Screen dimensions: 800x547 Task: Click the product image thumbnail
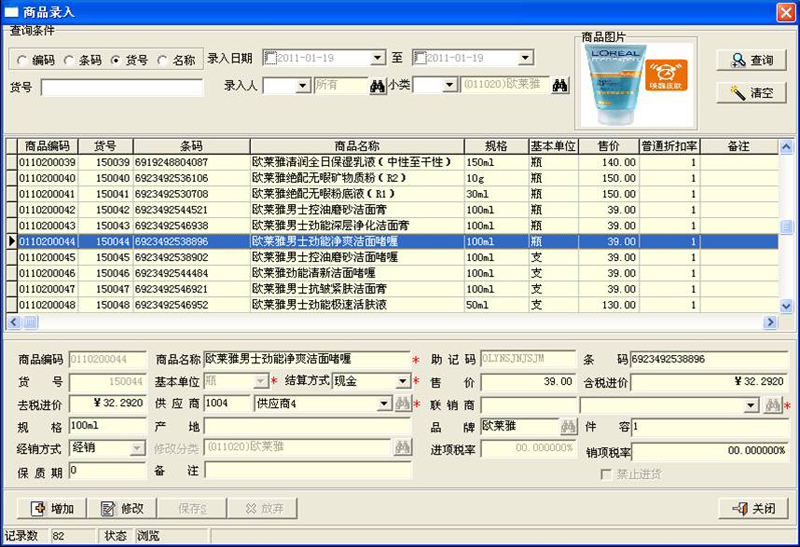point(636,84)
